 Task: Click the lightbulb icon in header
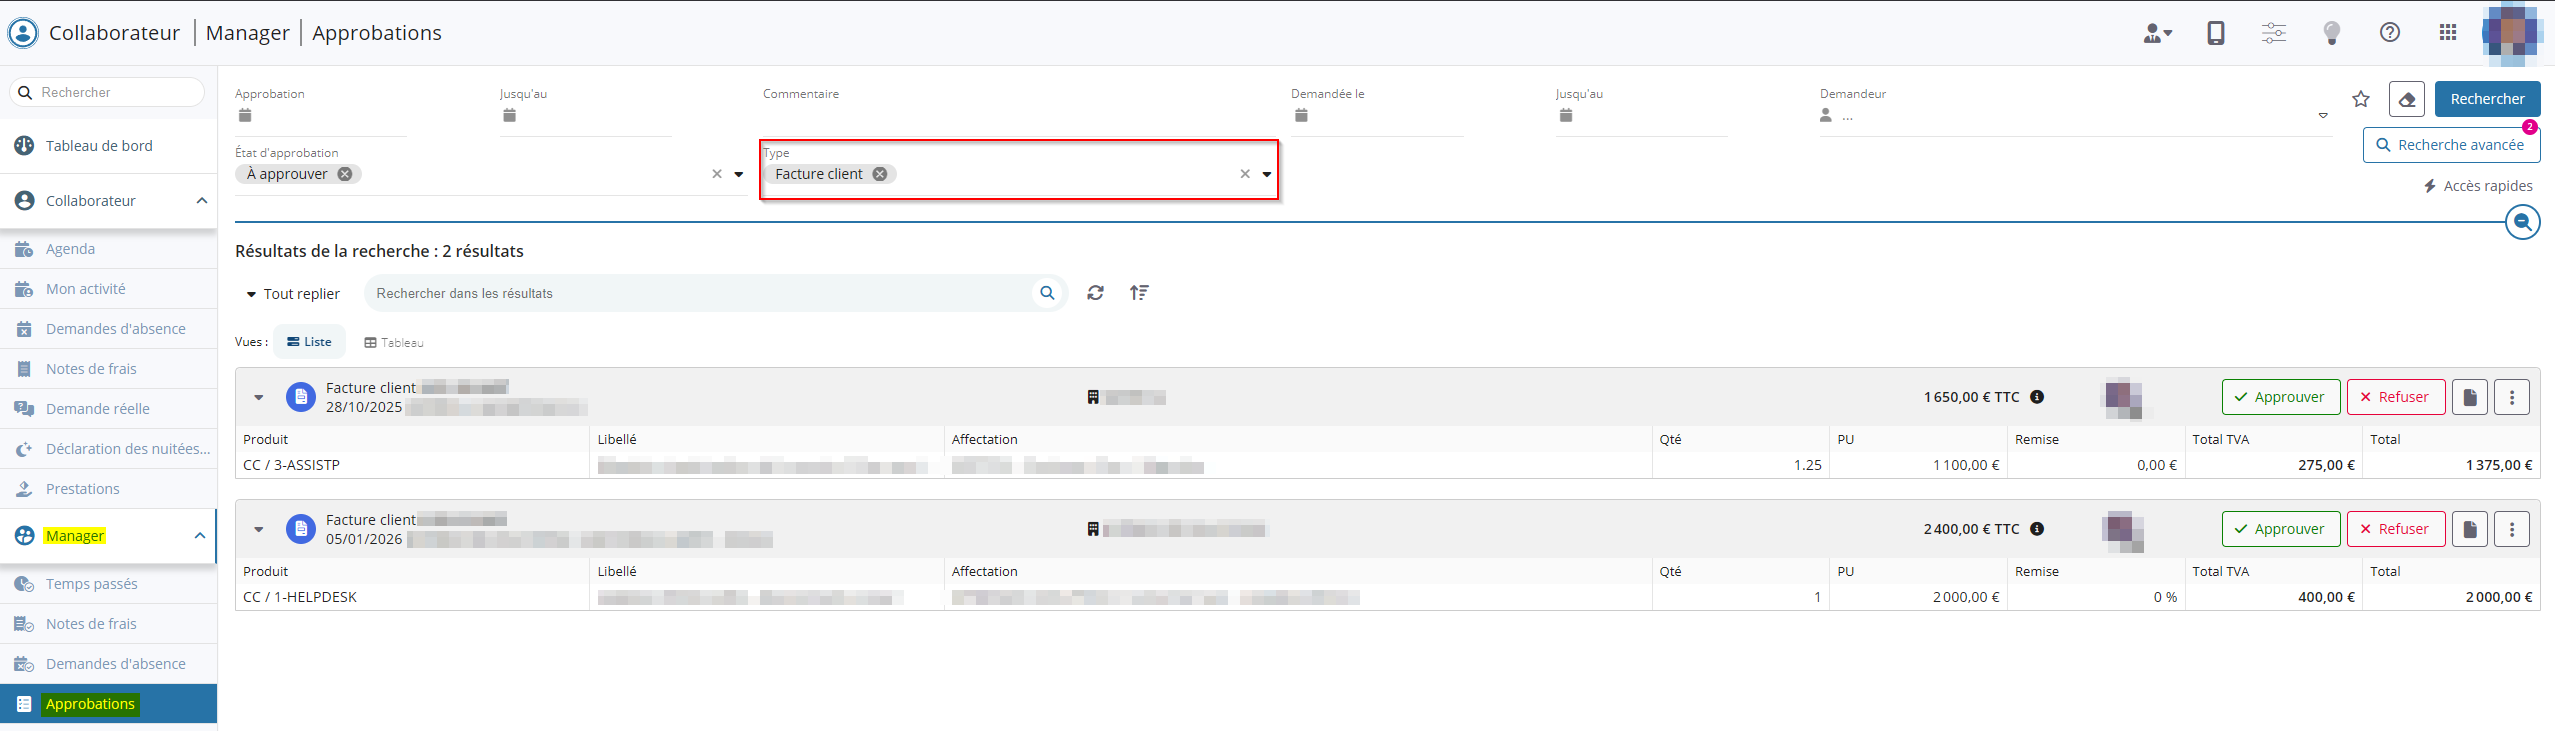point(2331,33)
